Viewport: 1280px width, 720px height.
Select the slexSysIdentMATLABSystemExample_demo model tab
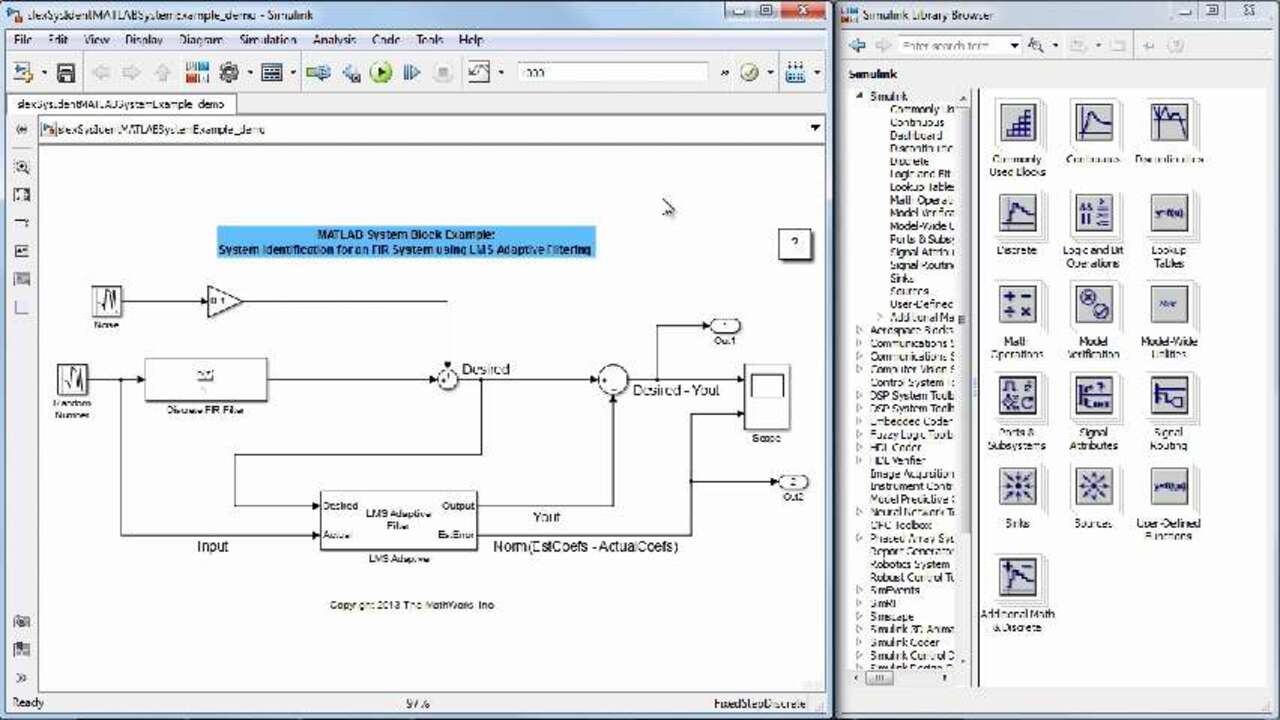click(121, 104)
